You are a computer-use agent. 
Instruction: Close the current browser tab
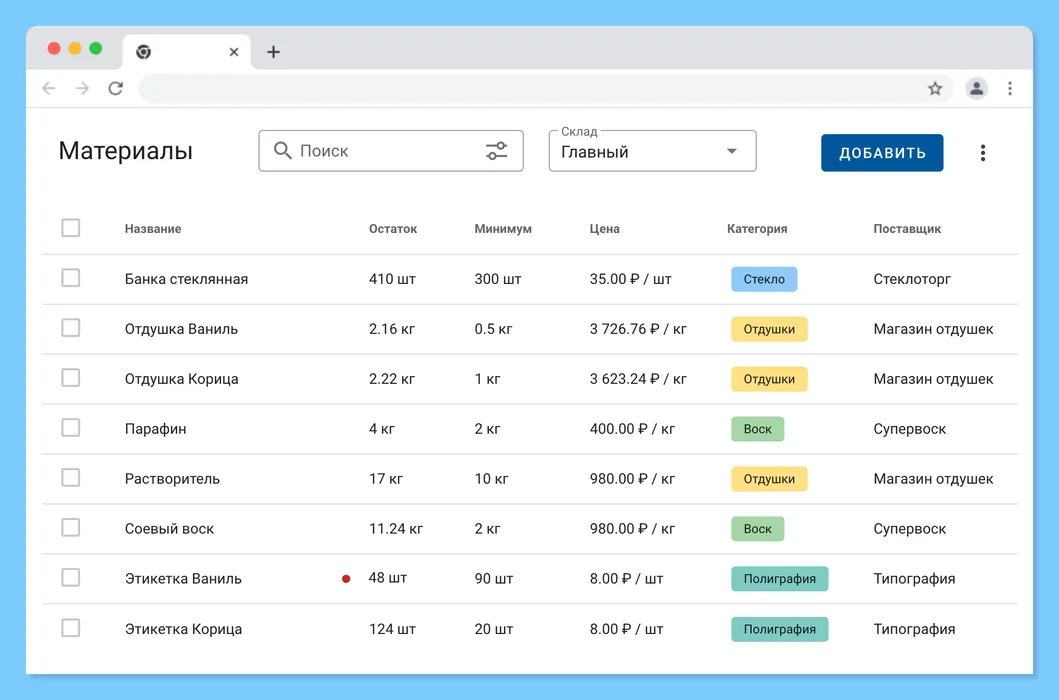coord(234,52)
